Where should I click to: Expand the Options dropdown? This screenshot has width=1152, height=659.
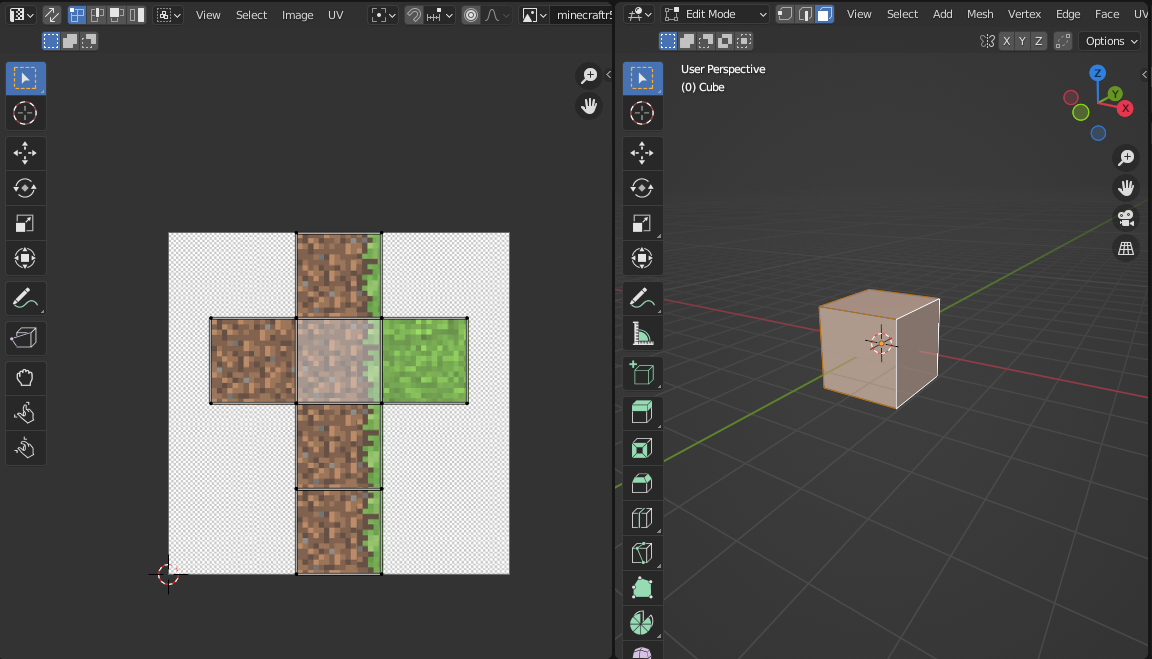pos(1111,41)
